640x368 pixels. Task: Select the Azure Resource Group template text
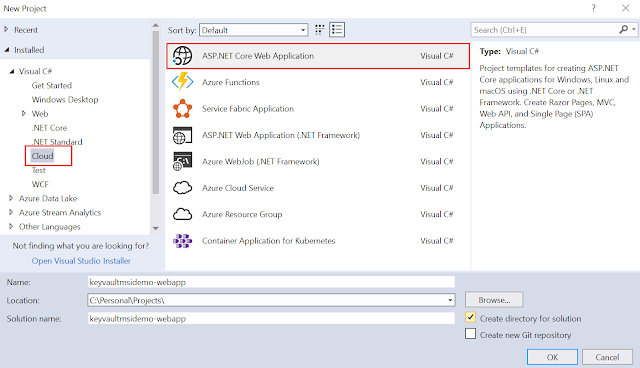coord(242,214)
